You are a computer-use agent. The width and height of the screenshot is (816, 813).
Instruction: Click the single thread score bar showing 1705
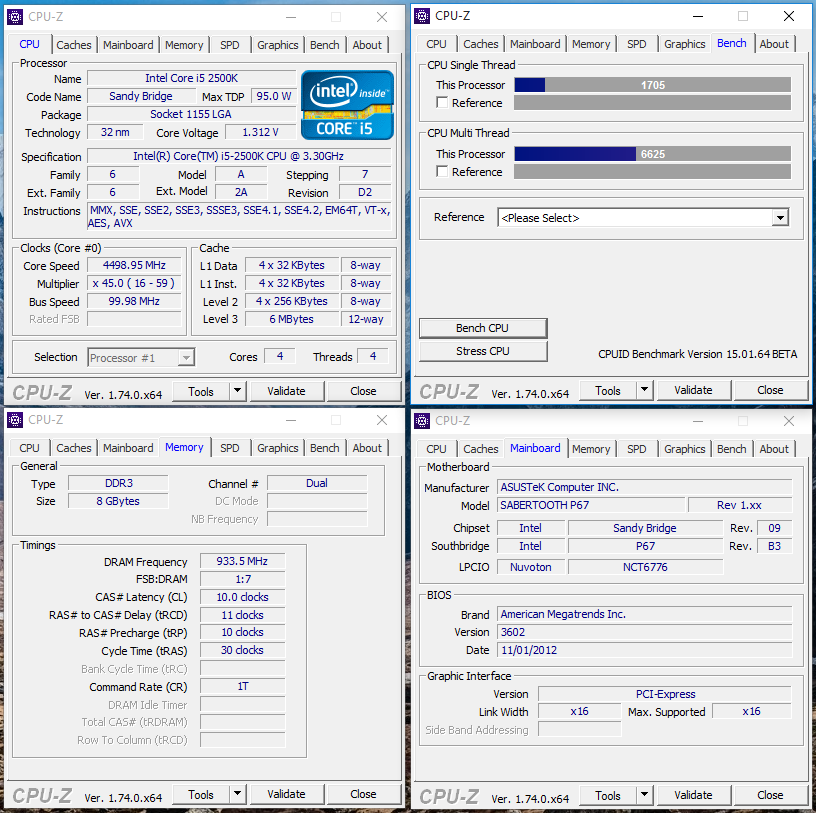[653, 85]
